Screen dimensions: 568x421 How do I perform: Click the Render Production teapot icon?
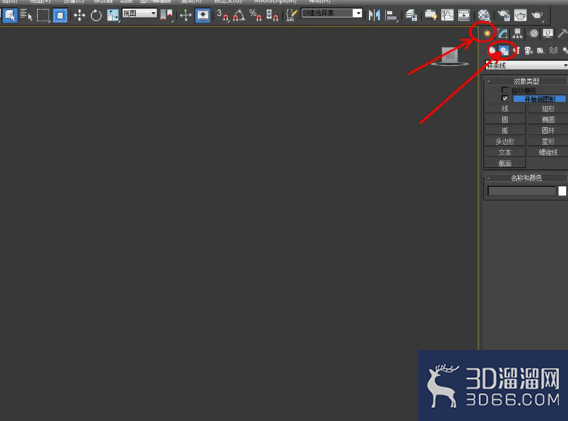537,15
